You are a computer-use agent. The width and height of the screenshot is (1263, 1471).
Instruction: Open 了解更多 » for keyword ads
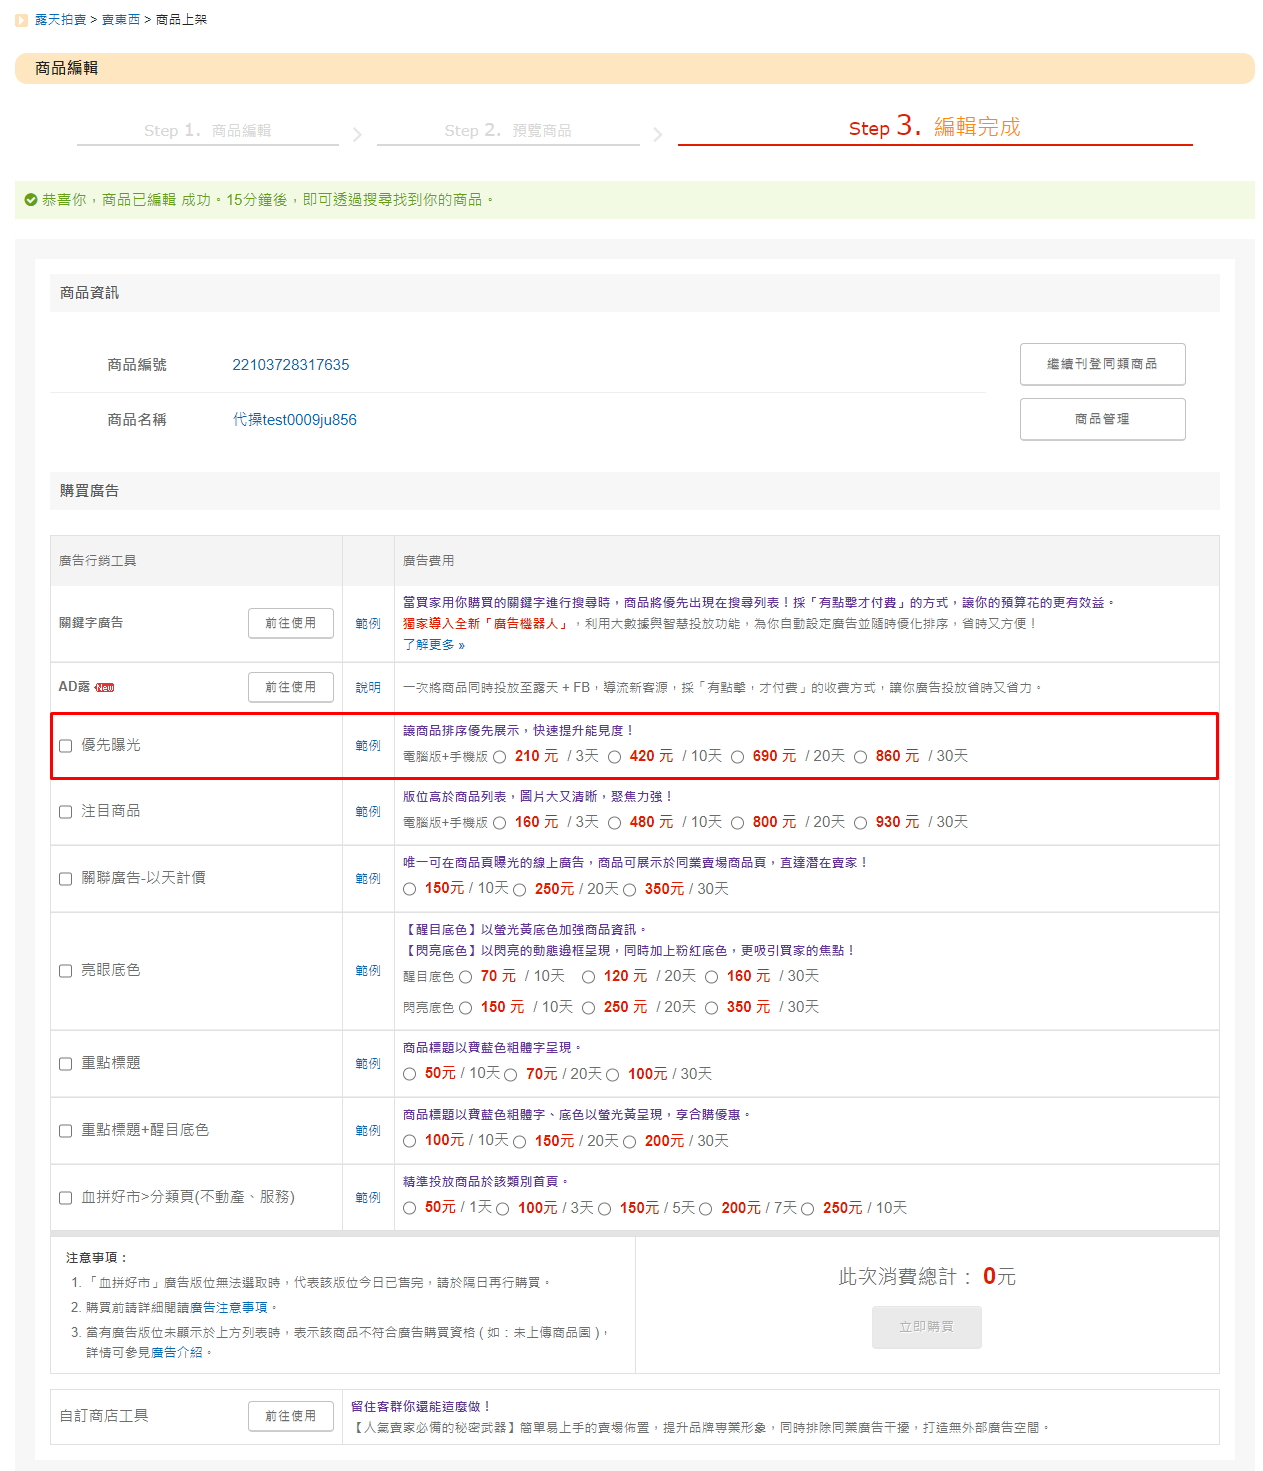[x=434, y=645]
